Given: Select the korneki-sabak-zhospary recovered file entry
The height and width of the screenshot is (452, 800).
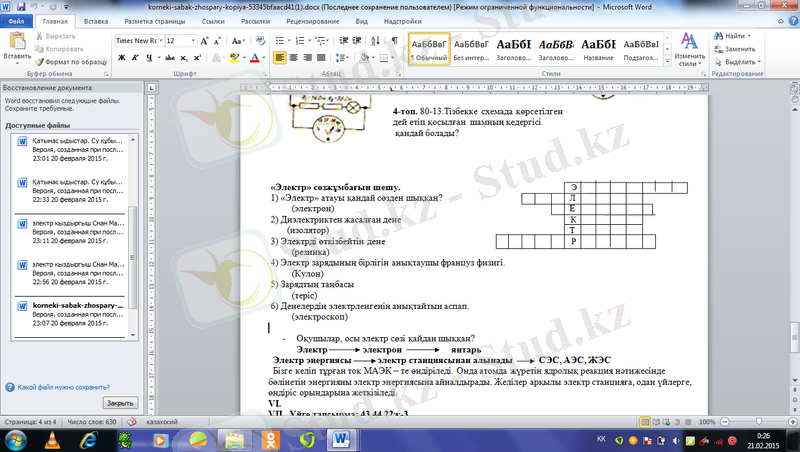Looking at the screenshot, I should (x=76, y=304).
